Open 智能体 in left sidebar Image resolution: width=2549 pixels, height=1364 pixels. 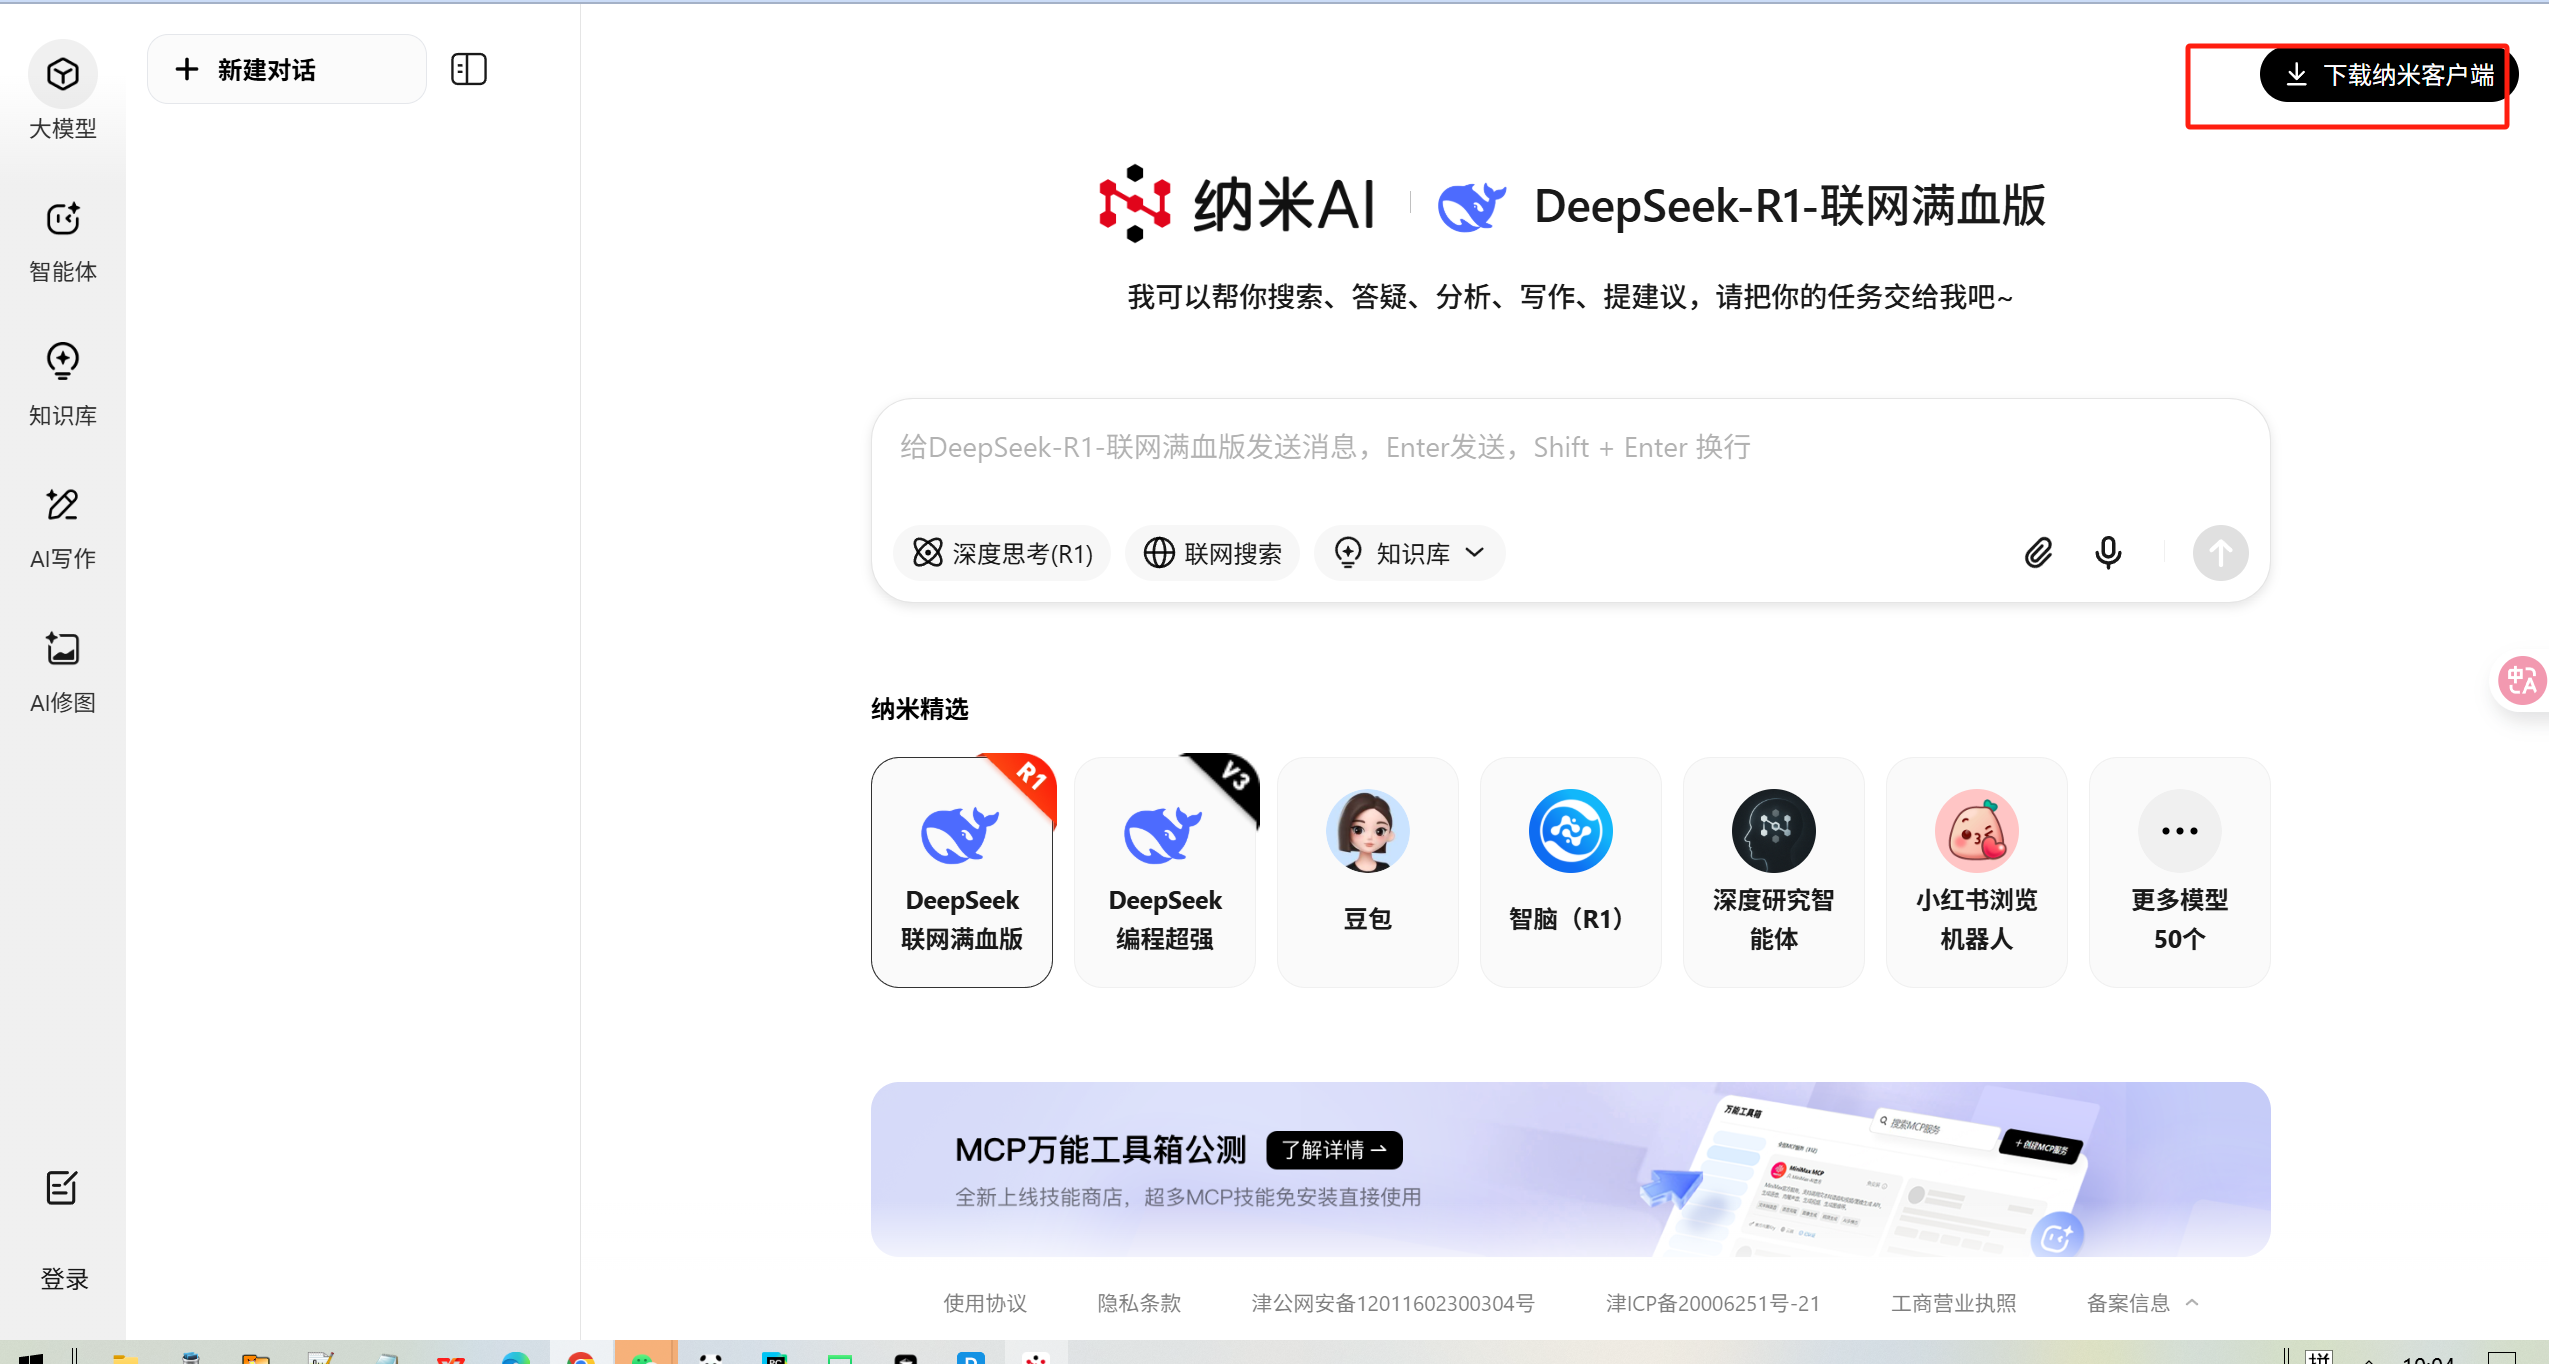pyautogui.click(x=62, y=240)
